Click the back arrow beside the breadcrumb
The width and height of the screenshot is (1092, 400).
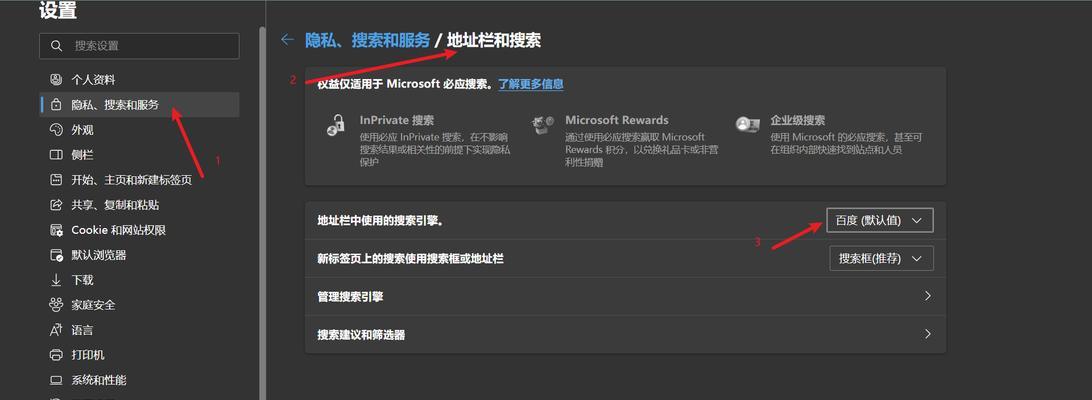click(x=287, y=40)
